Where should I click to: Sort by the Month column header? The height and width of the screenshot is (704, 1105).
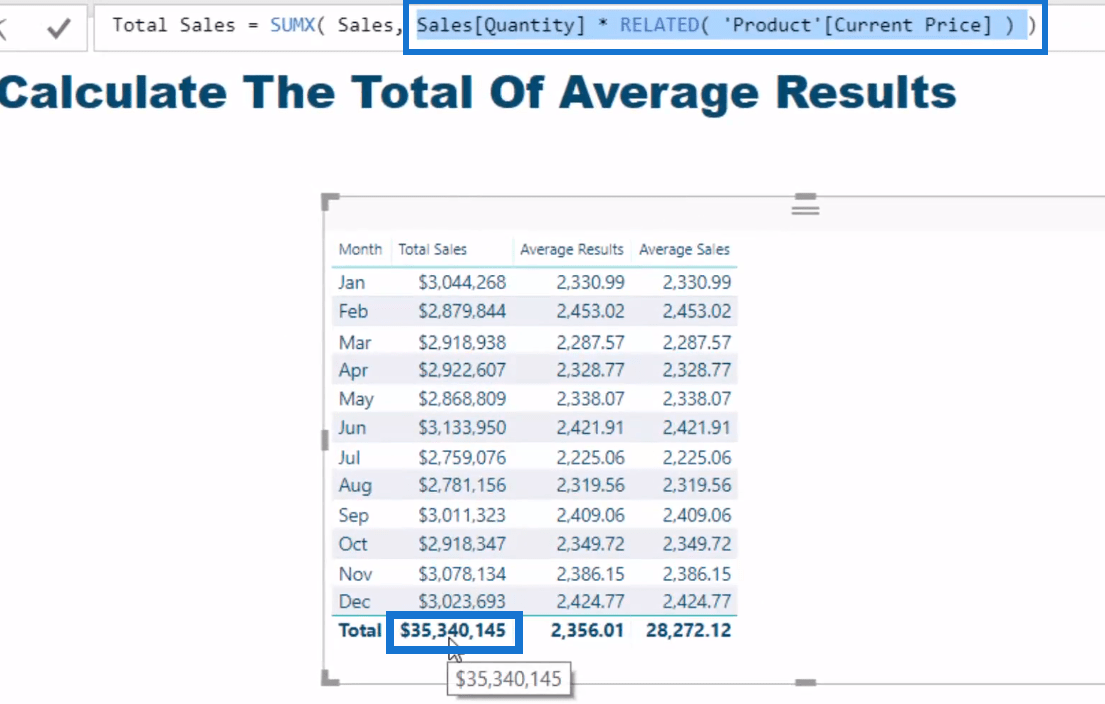coord(360,249)
